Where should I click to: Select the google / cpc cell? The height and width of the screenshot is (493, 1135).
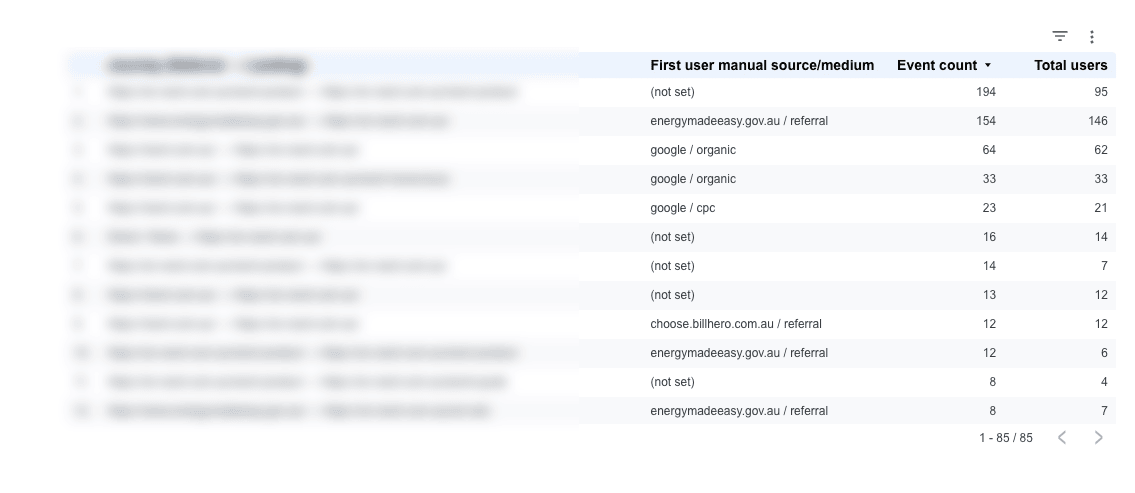coord(683,208)
